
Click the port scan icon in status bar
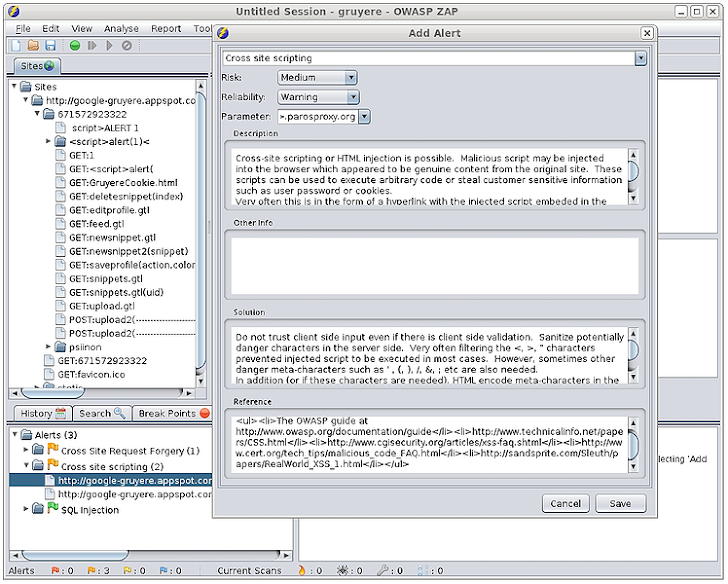coord(422,571)
